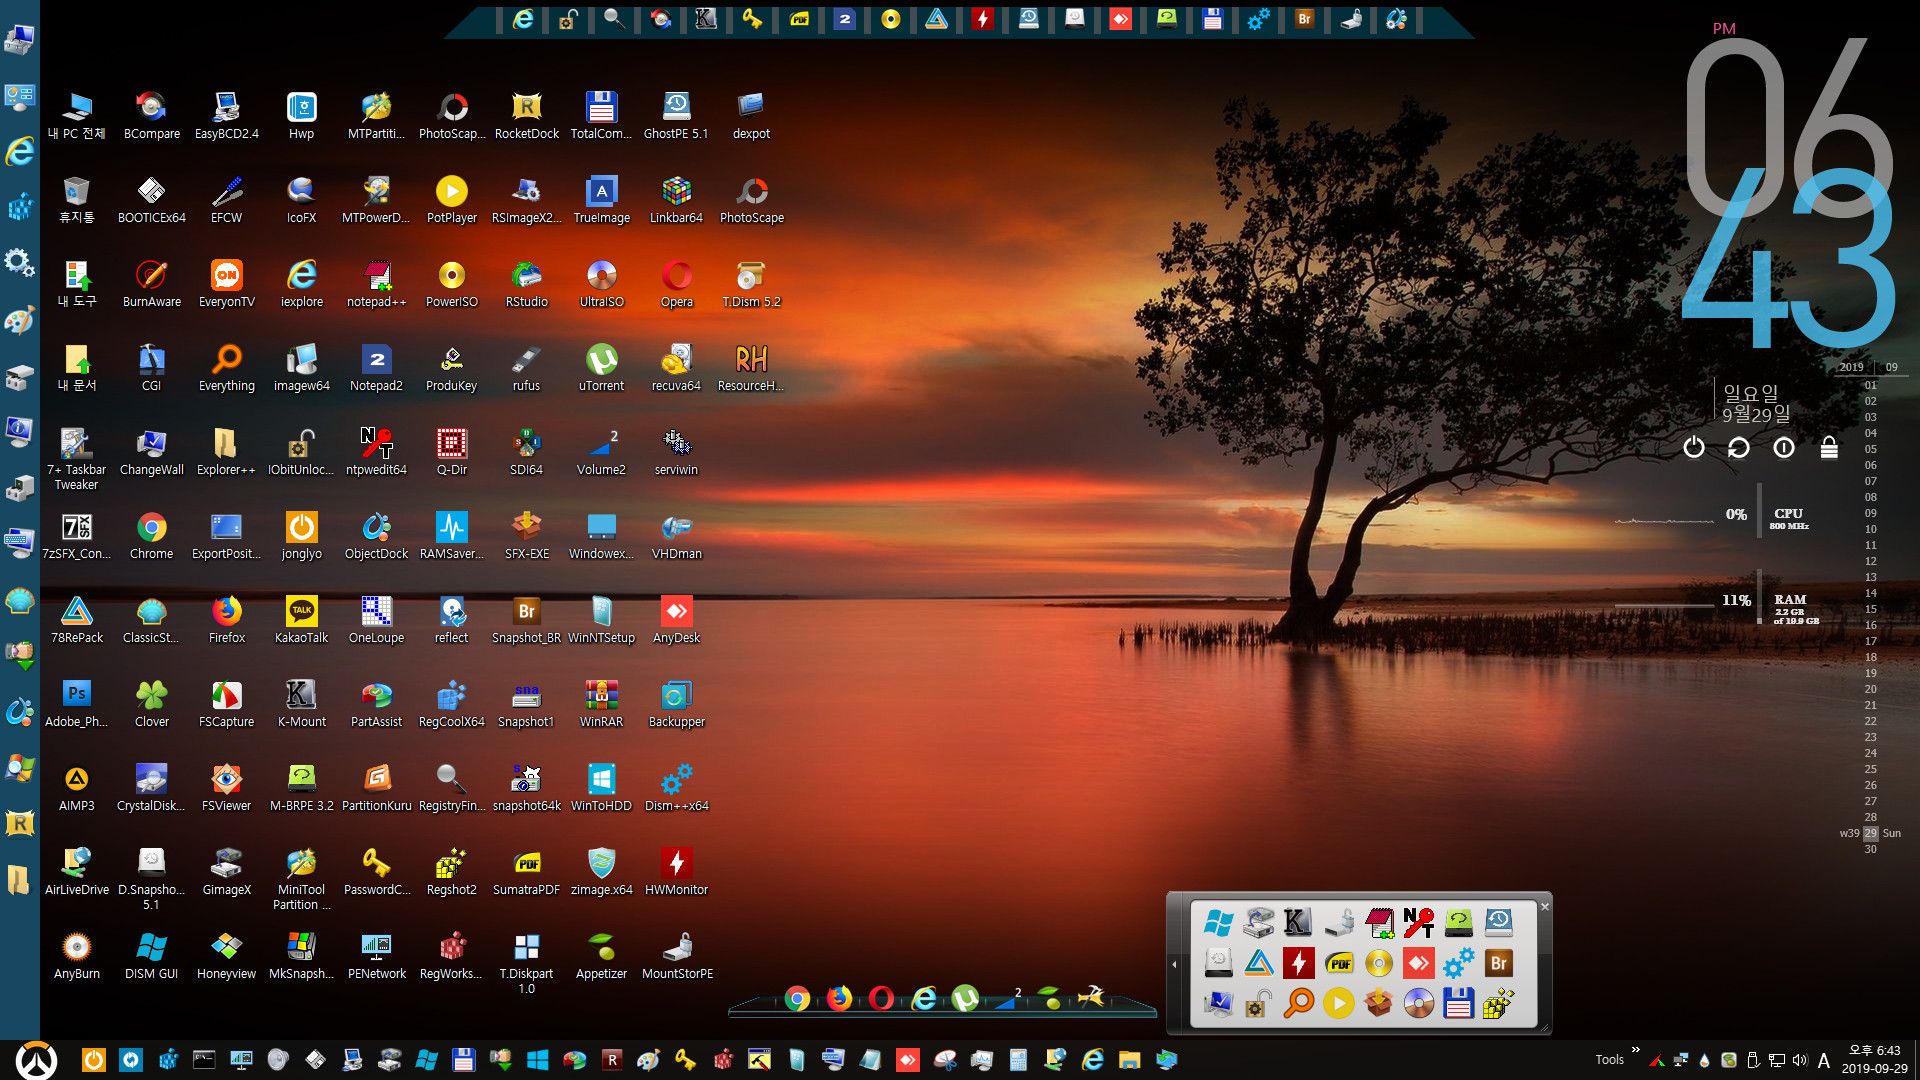The width and height of the screenshot is (1920, 1080).
Task: Click the floppy disk icon in the taskbar
Action: click(463, 1060)
